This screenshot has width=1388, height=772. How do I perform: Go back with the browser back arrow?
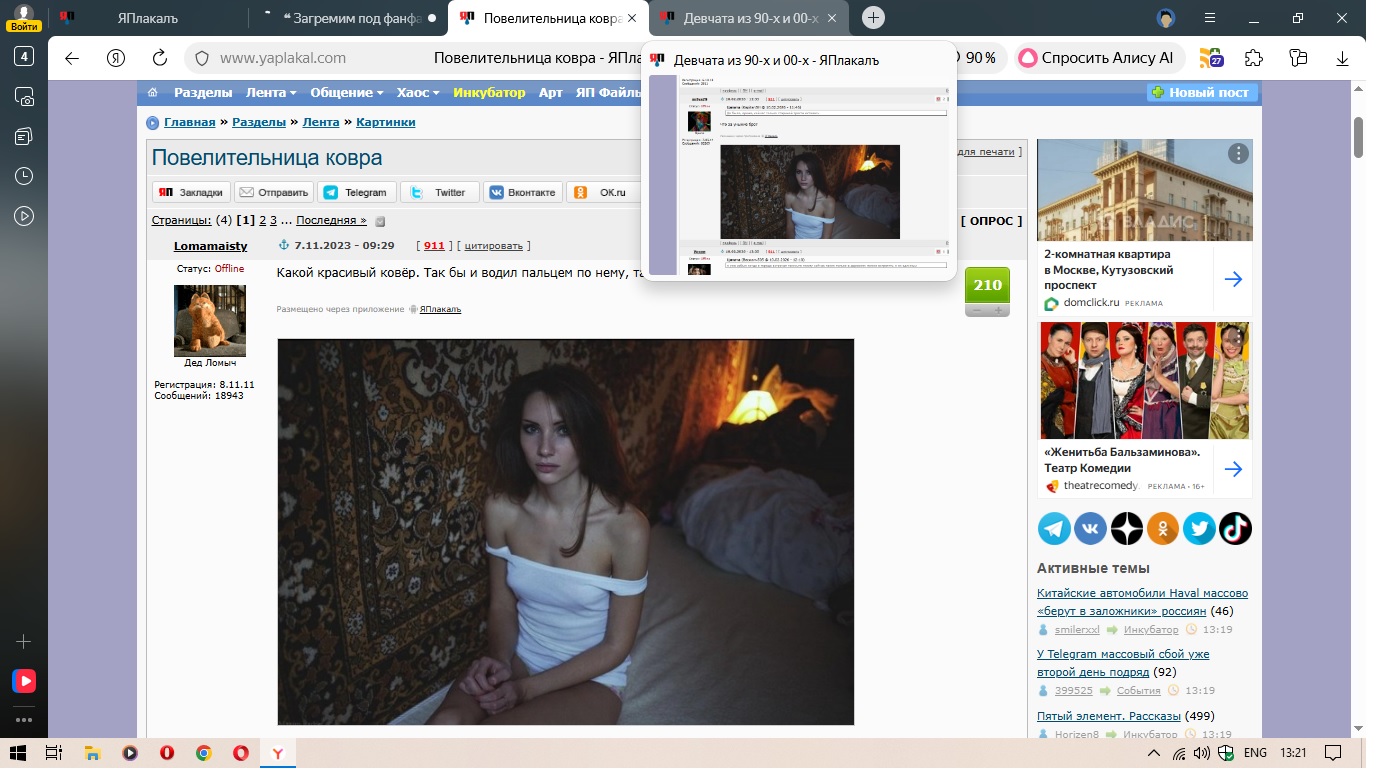coord(72,58)
